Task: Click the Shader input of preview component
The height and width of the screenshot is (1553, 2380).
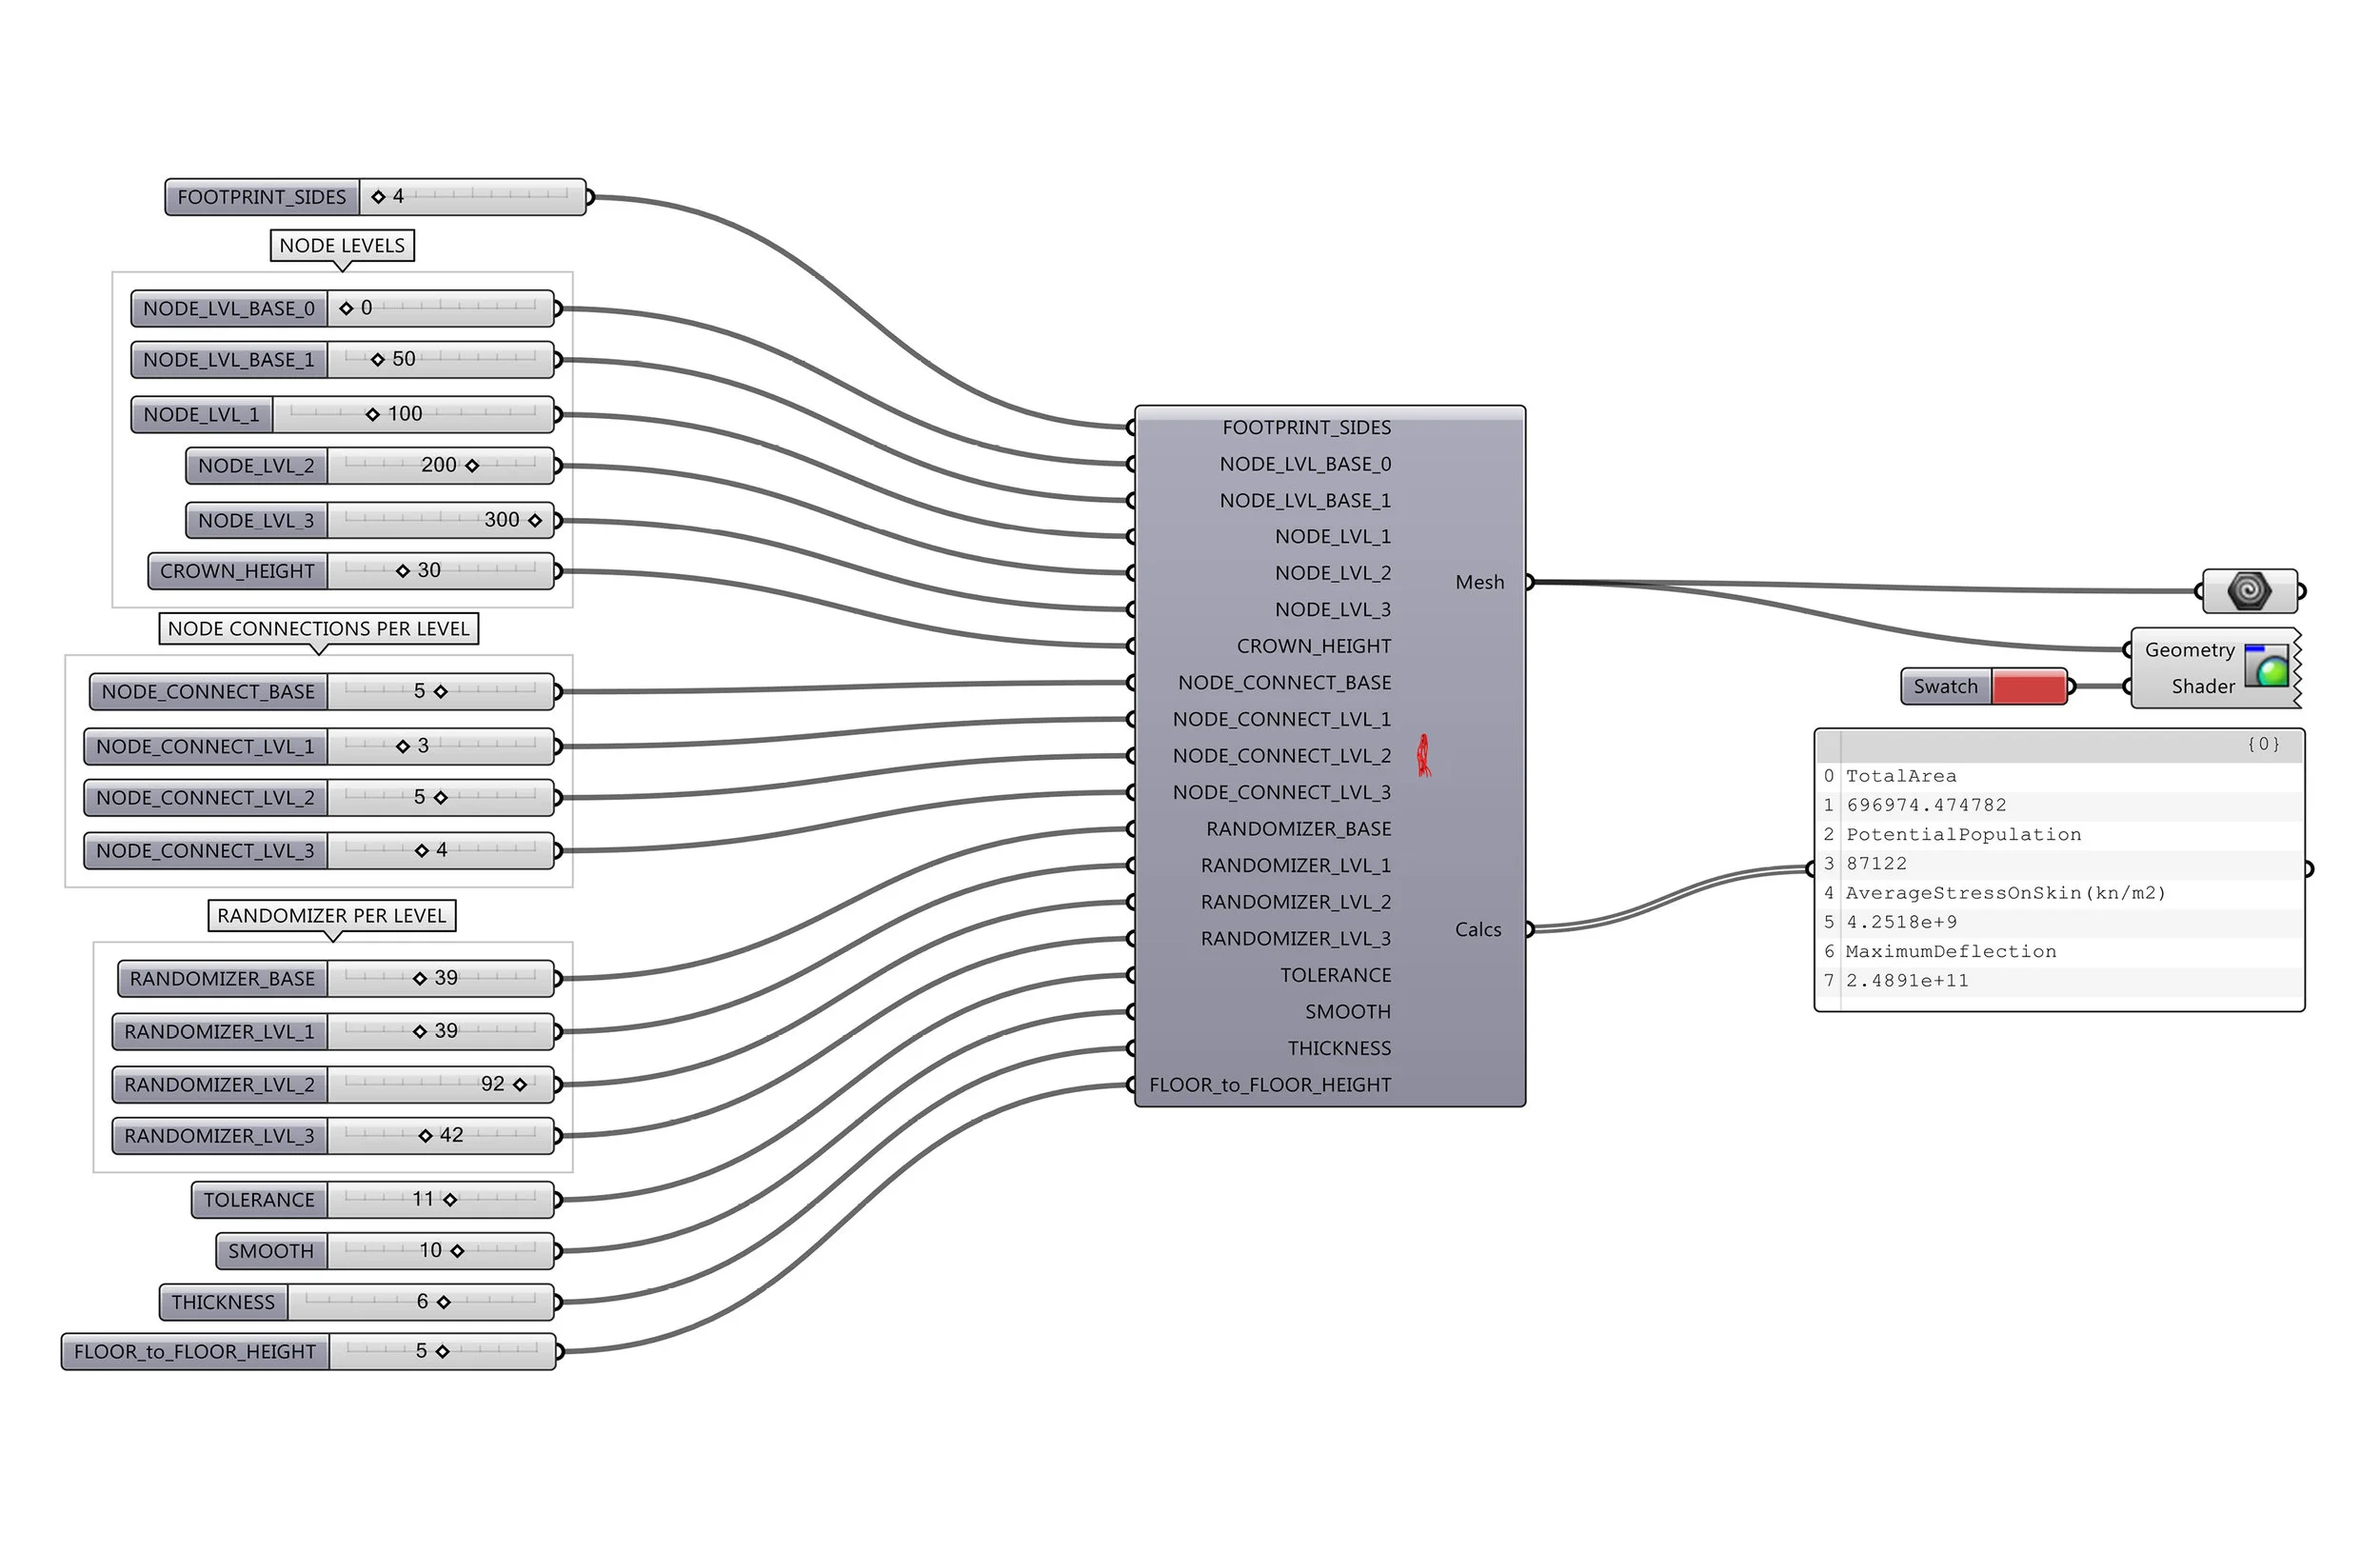Action: click(x=2202, y=686)
